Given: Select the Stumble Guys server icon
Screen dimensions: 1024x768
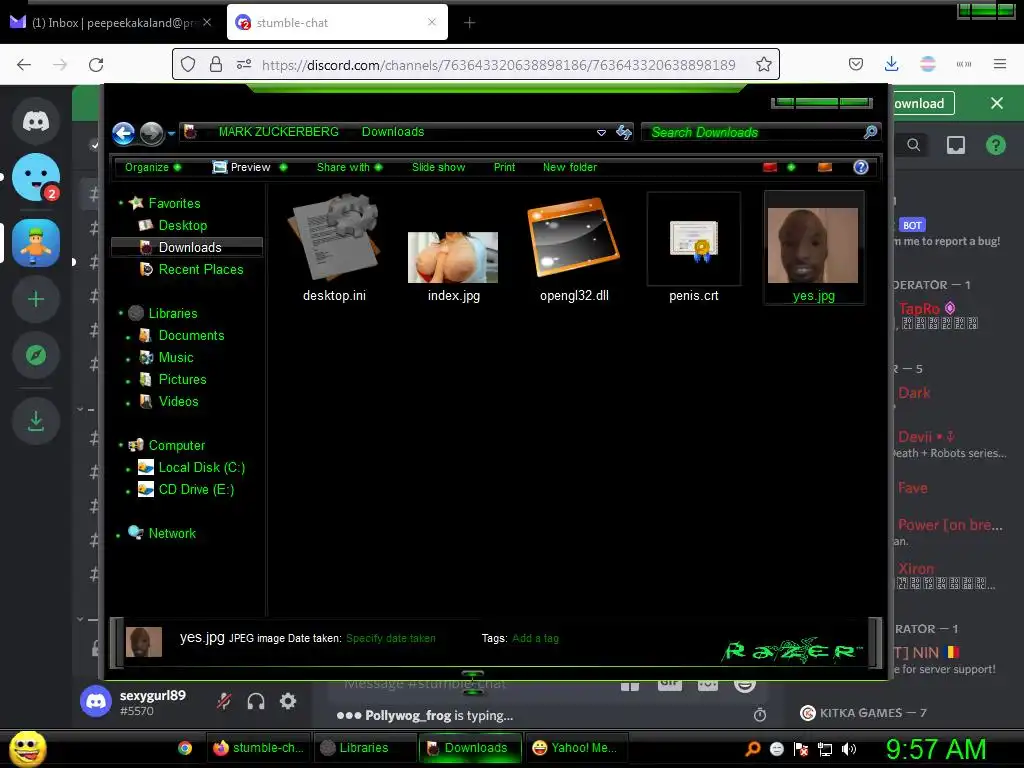Looking at the screenshot, I should click(x=36, y=243).
